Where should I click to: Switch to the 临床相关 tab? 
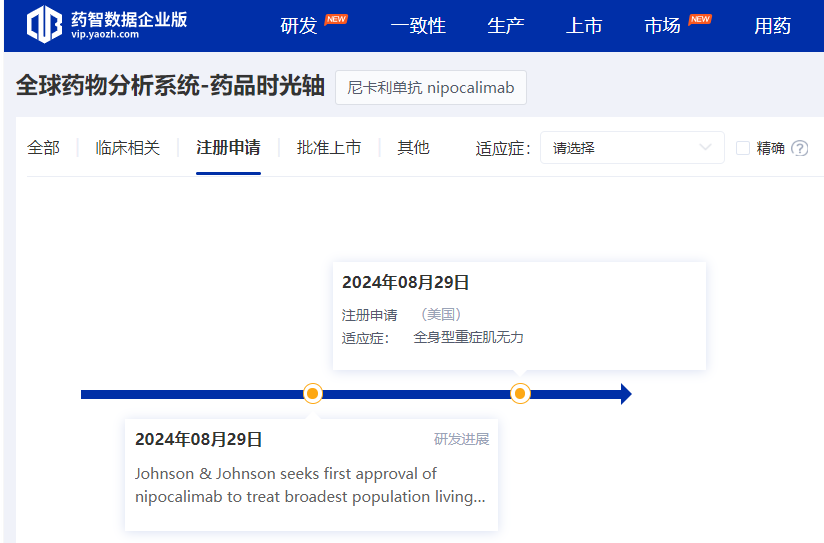128,148
